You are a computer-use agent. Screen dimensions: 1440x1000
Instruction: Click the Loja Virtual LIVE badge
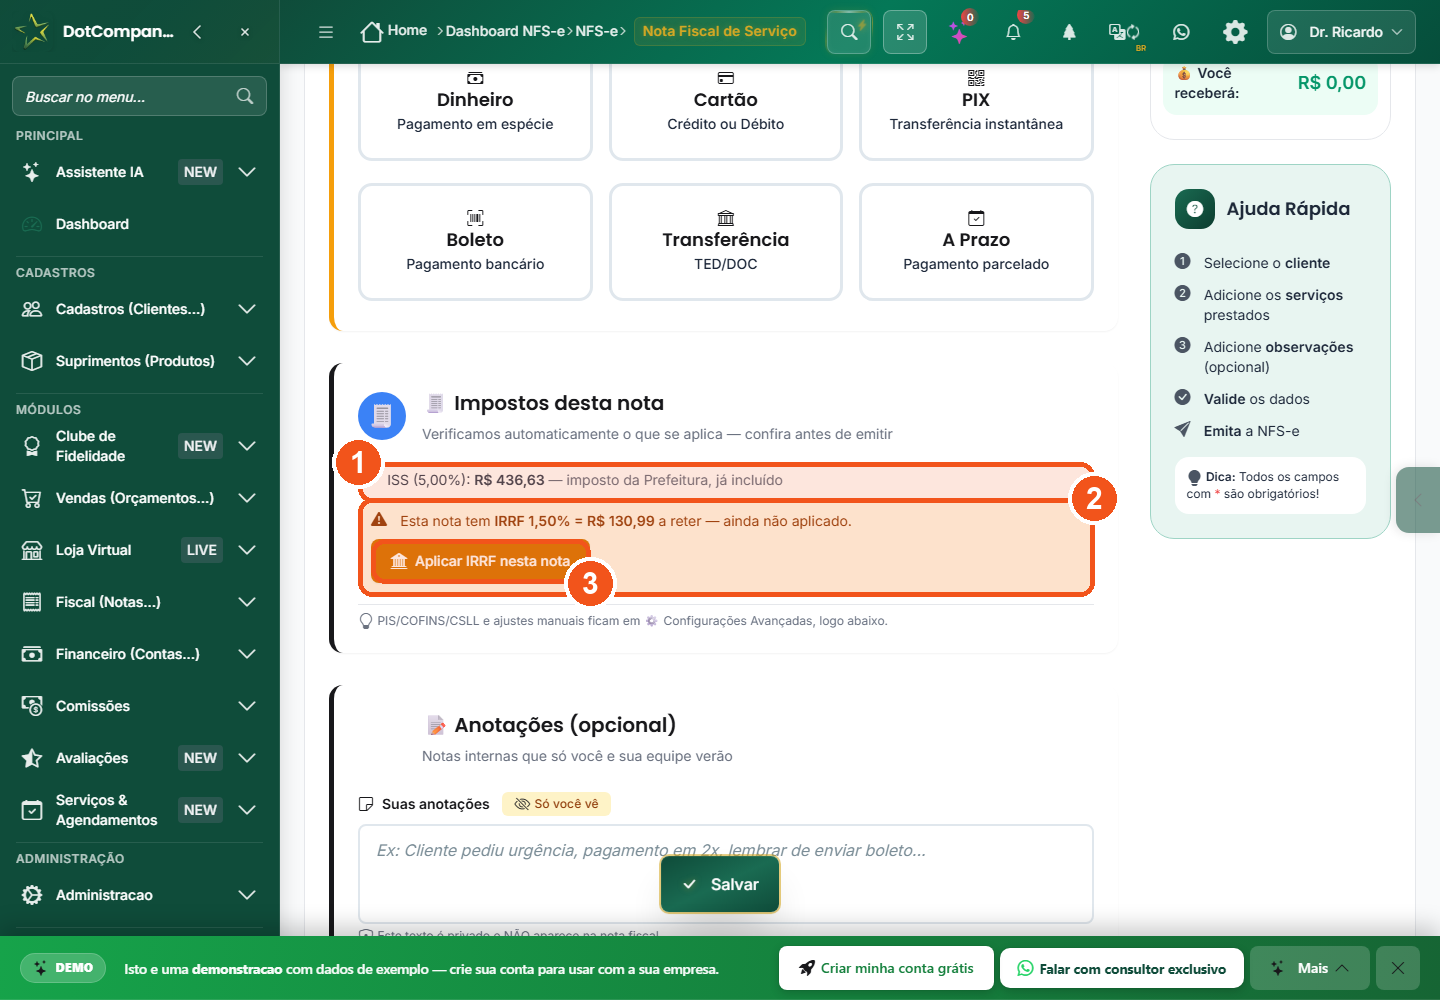(x=202, y=550)
